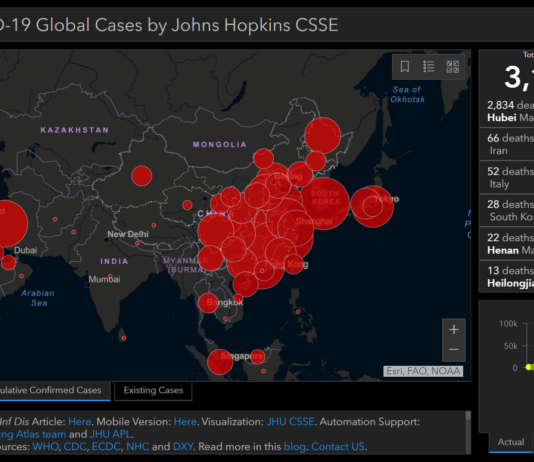The width and height of the screenshot is (534, 462).
Task: Select the Tokyo case circle on the map
Action: pos(372,206)
